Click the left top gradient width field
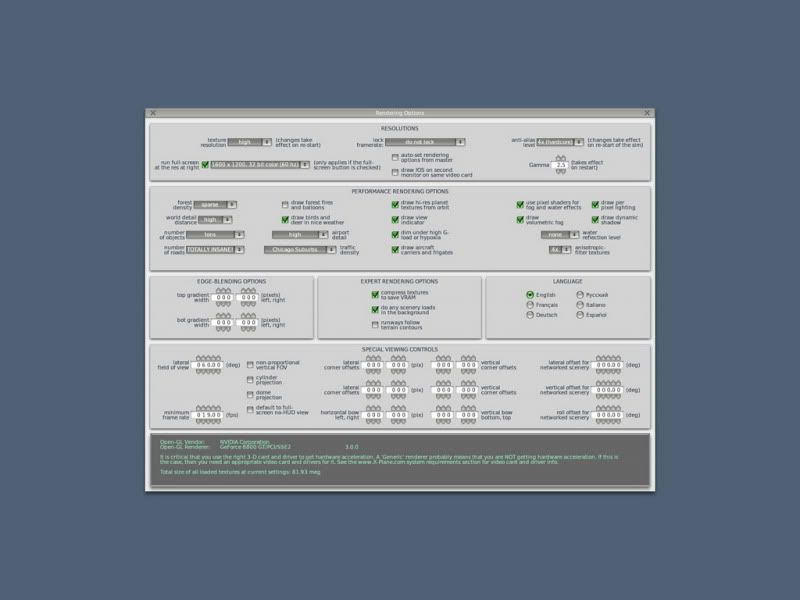Screen dimensions: 800x600 [x=223, y=297]
